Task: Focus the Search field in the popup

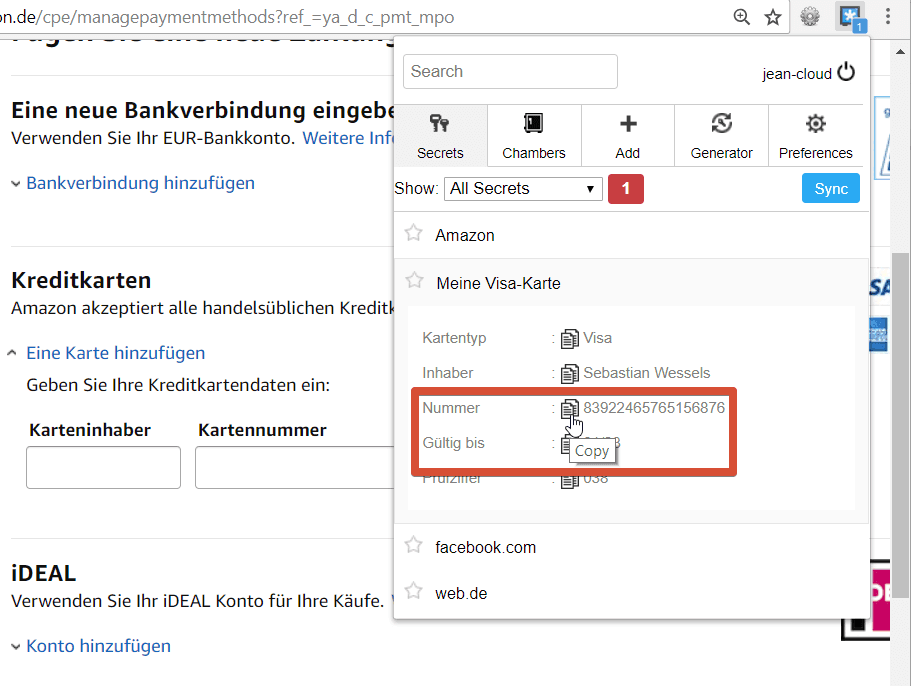Action: pyautogui.click(x=510, y=71)
